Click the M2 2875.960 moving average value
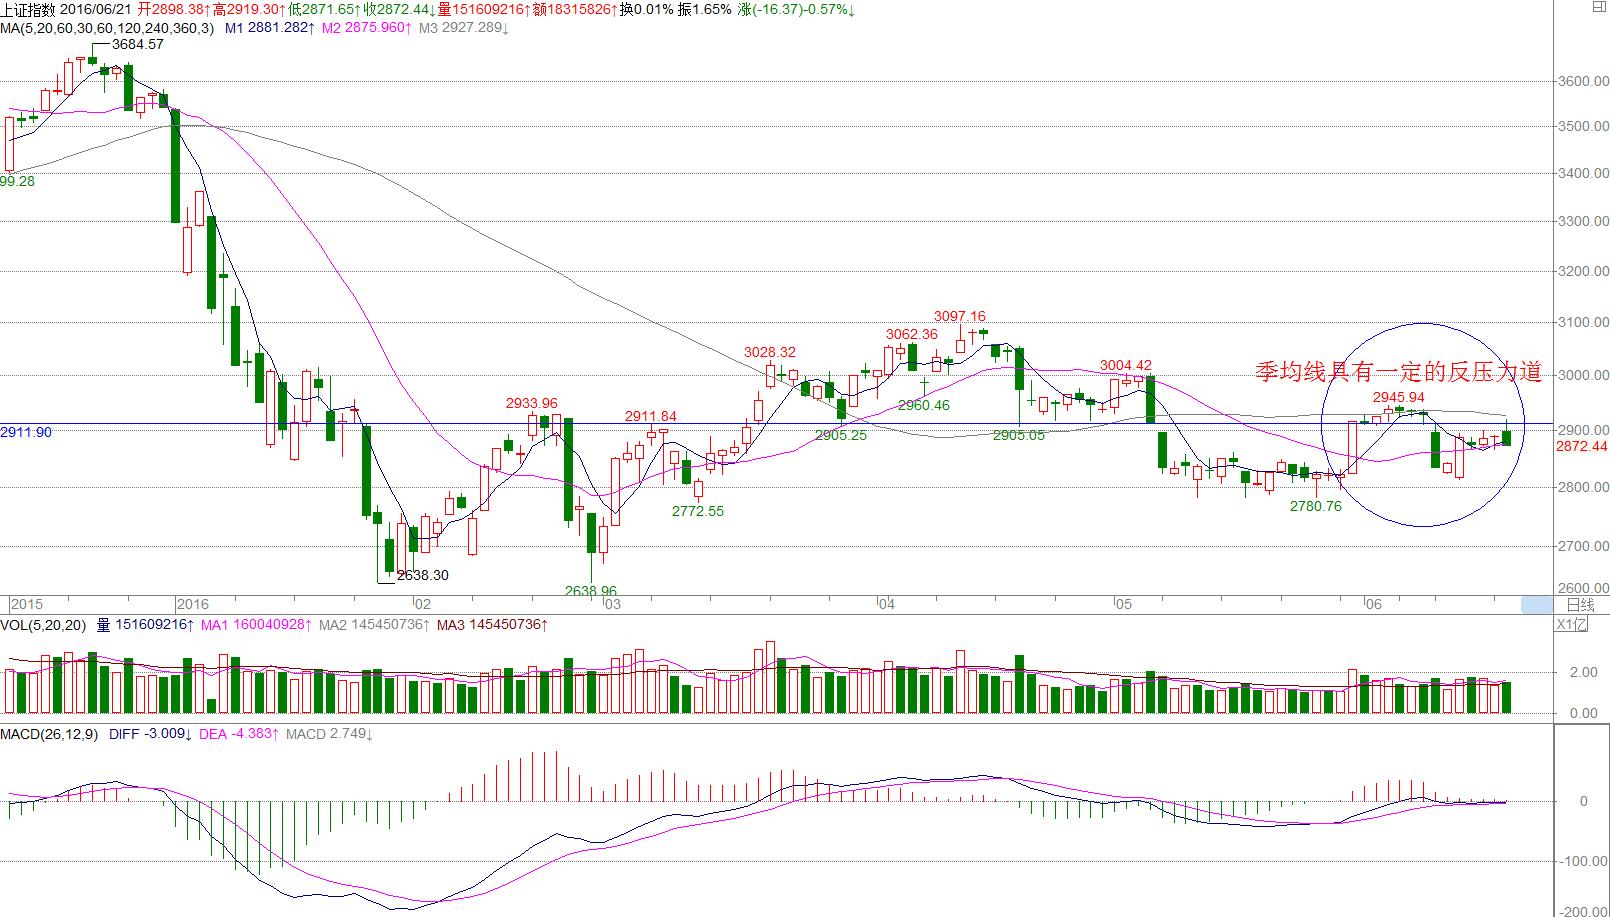Screen dimensions: 1610x917 point(367,28)
